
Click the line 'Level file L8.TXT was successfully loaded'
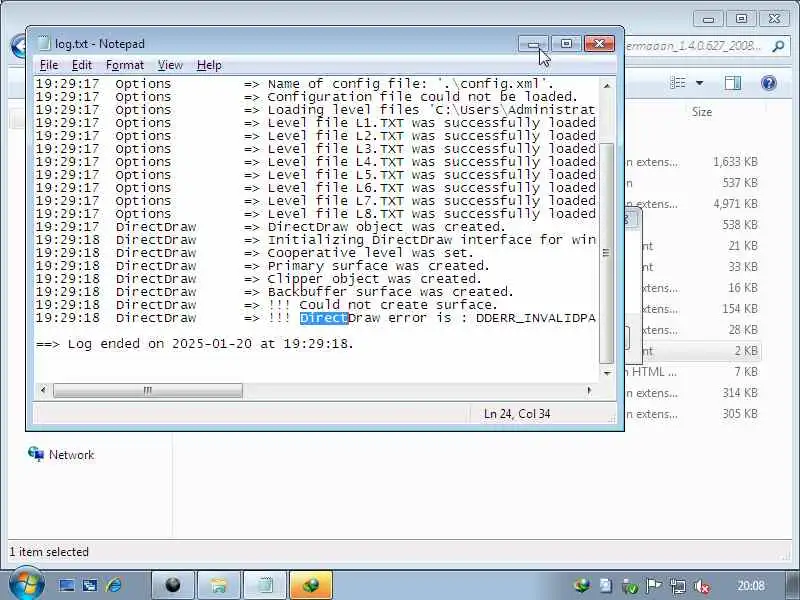point(432,214)
